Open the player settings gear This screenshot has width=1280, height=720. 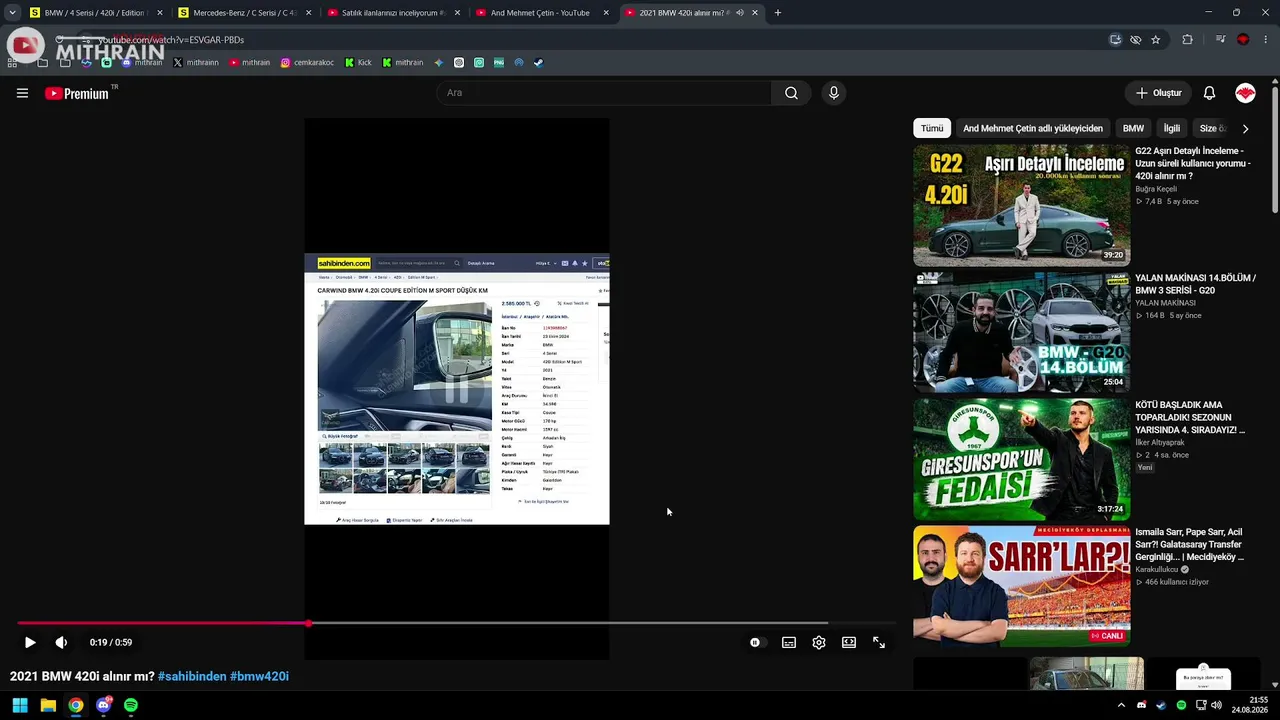[x=819, y=642]
